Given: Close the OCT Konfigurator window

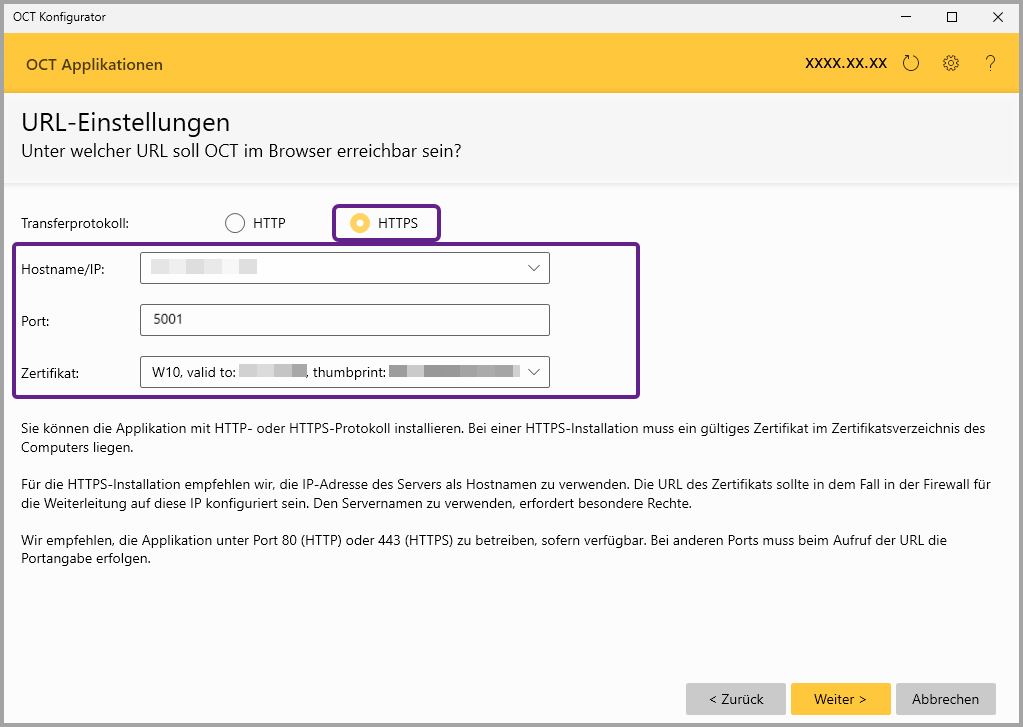Looking at the screenshot, I should [x=997, y=16].
